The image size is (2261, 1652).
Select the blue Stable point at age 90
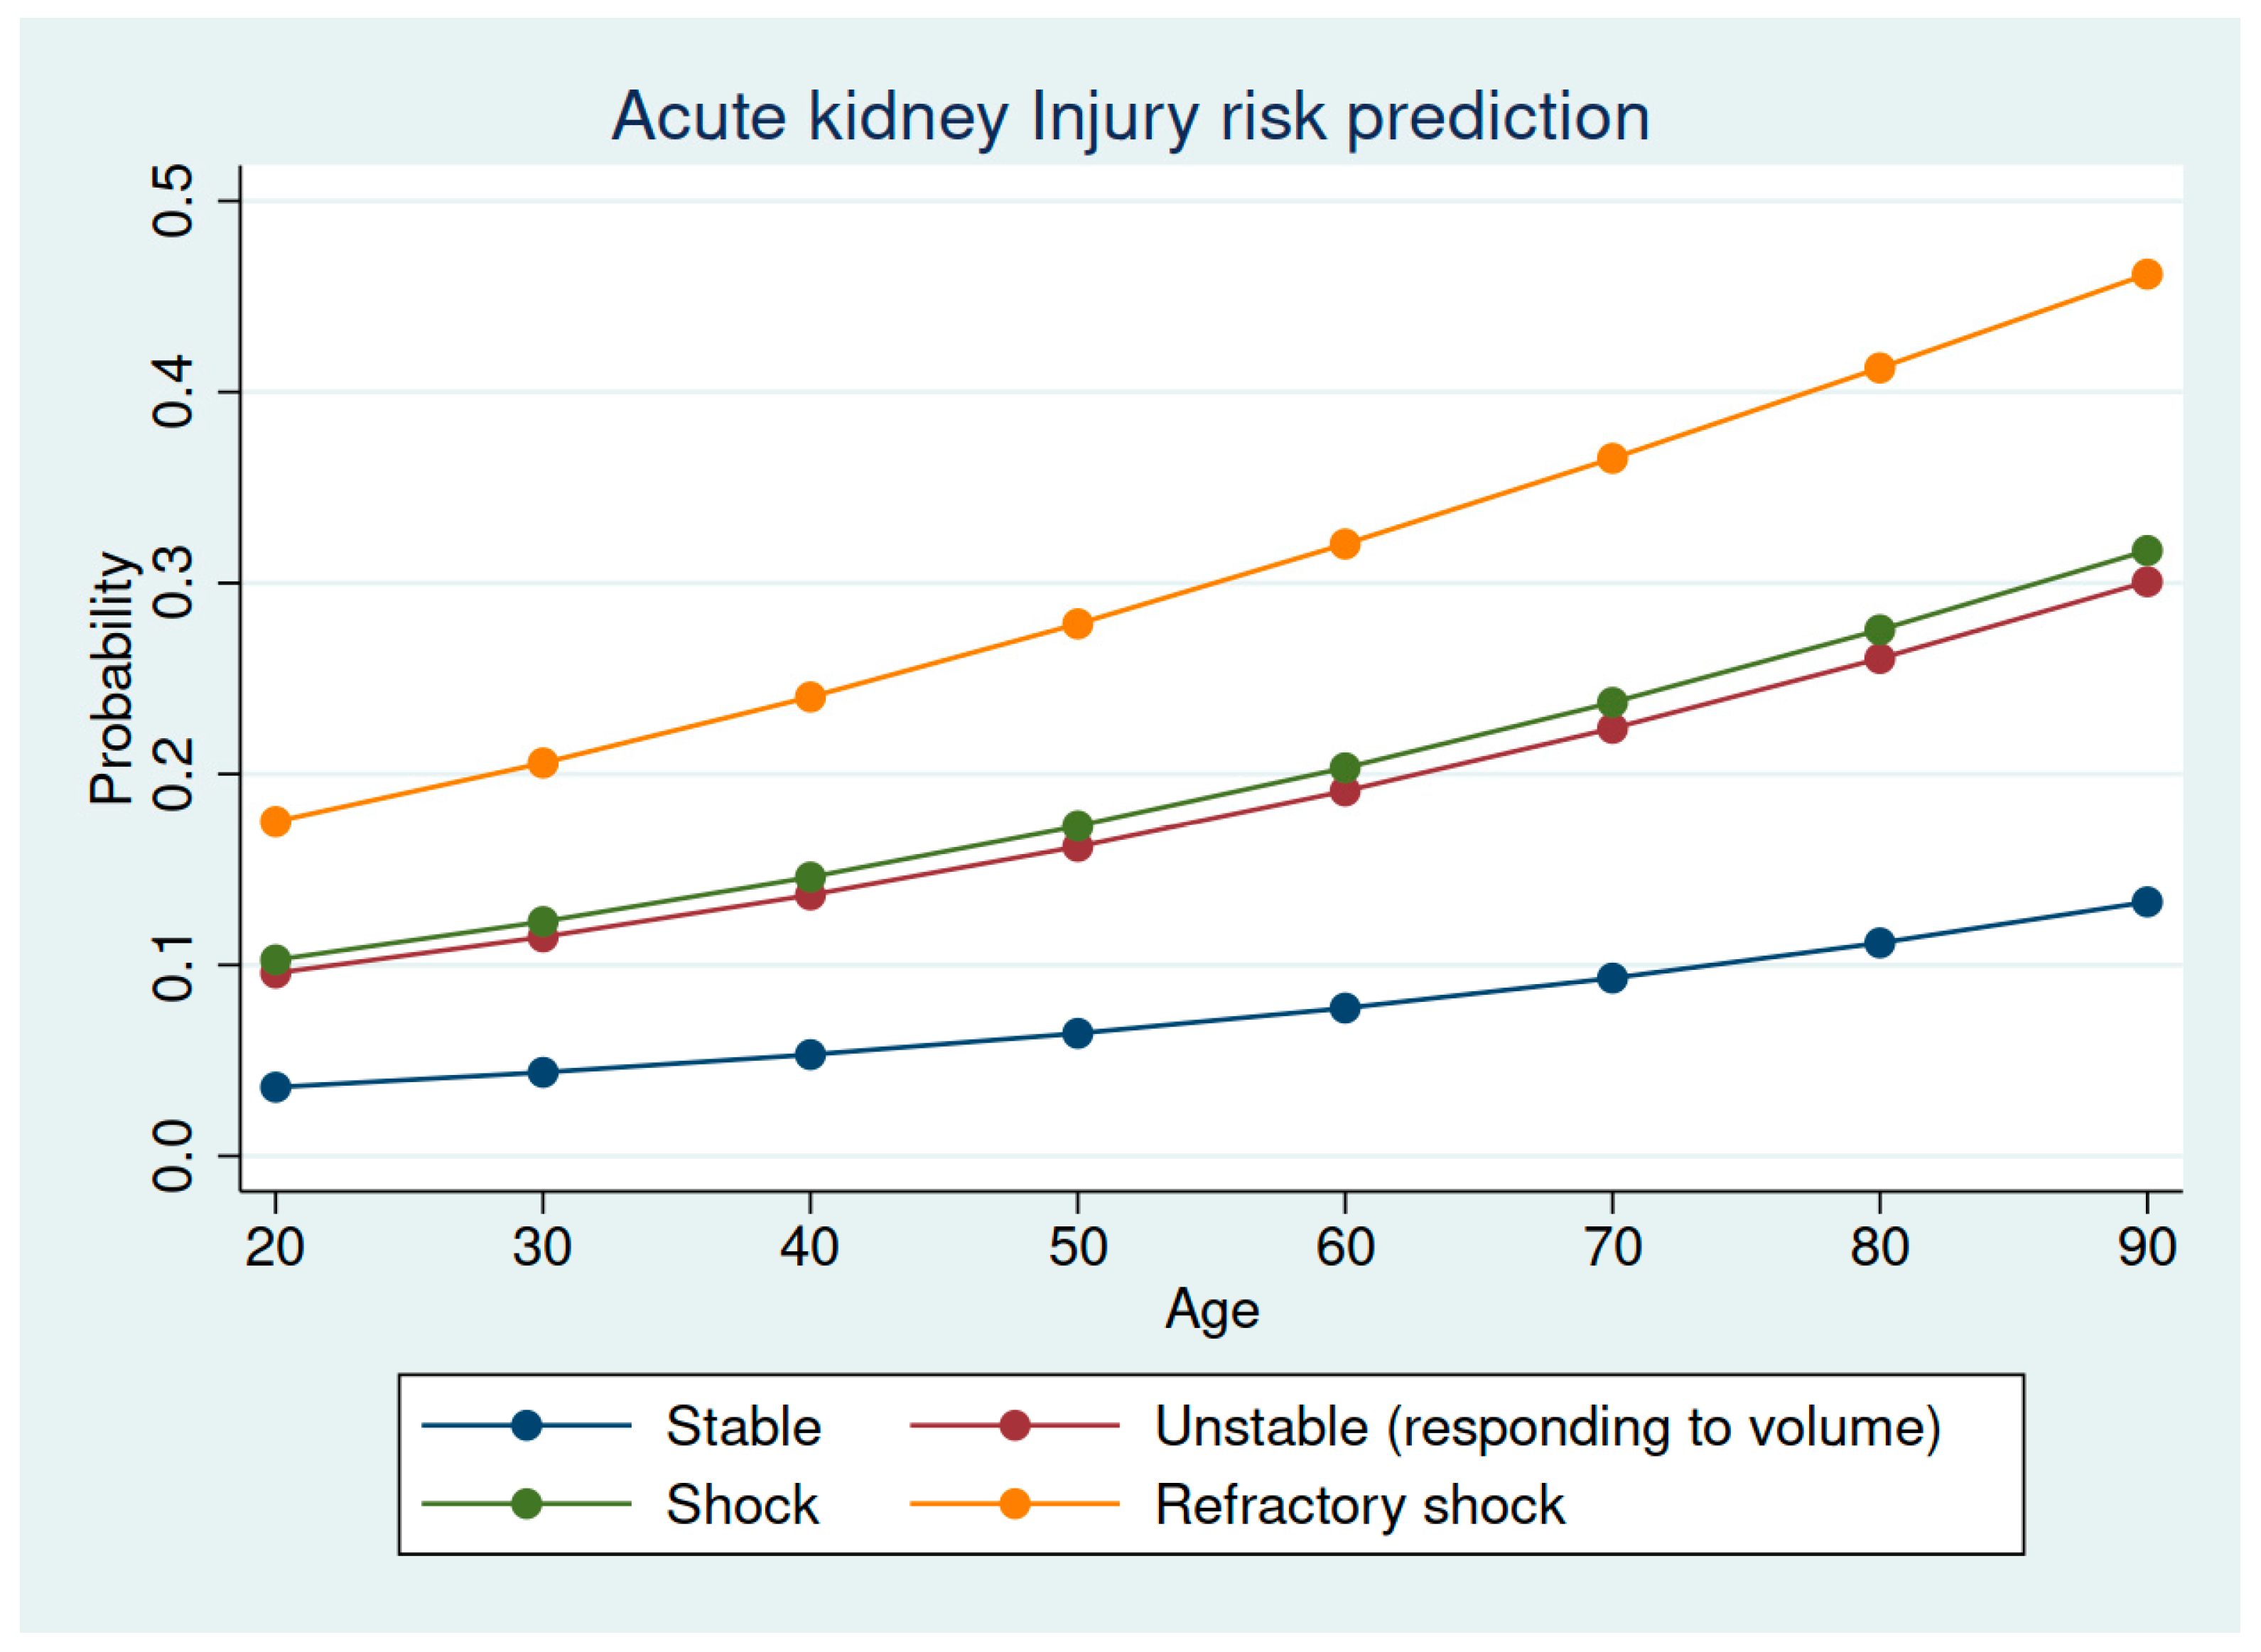coord(2146,902)
